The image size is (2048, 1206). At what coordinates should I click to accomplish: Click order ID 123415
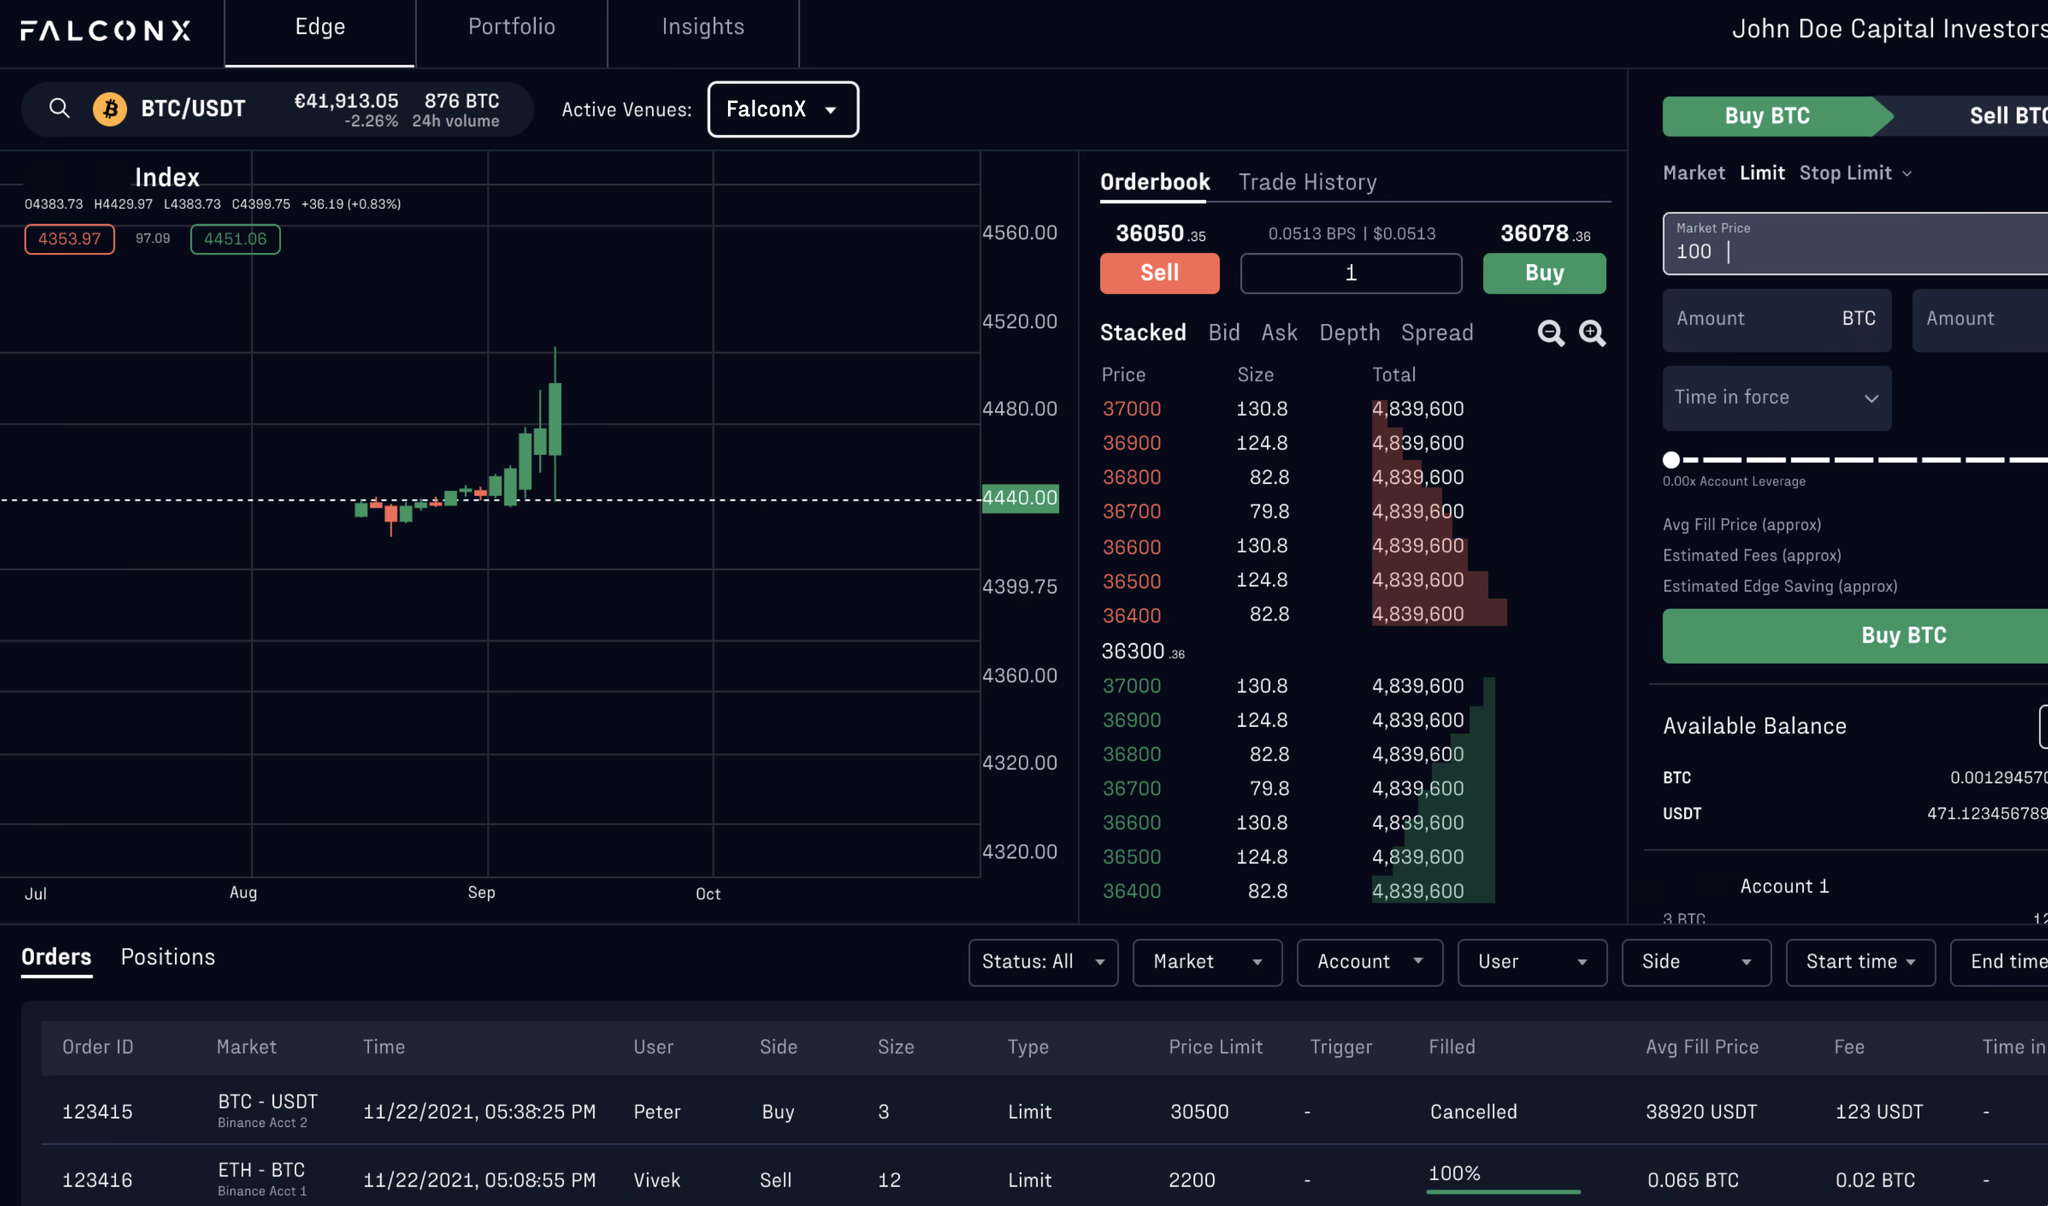tap(97, 1112)
